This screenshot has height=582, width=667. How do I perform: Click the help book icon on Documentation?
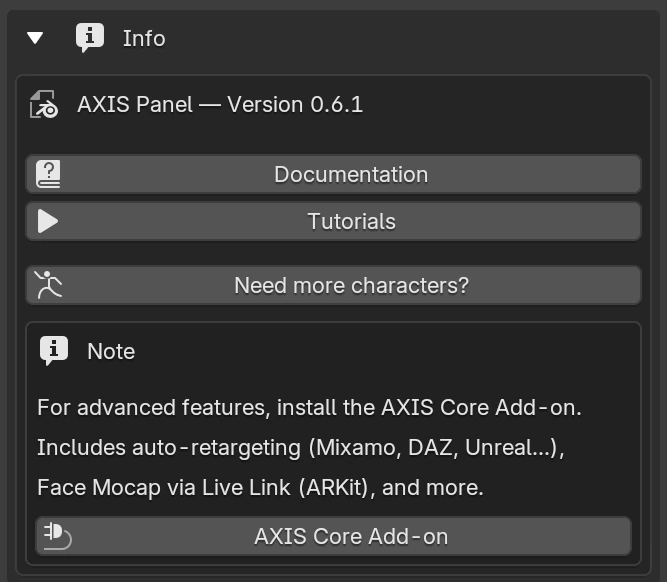point(48,174)
